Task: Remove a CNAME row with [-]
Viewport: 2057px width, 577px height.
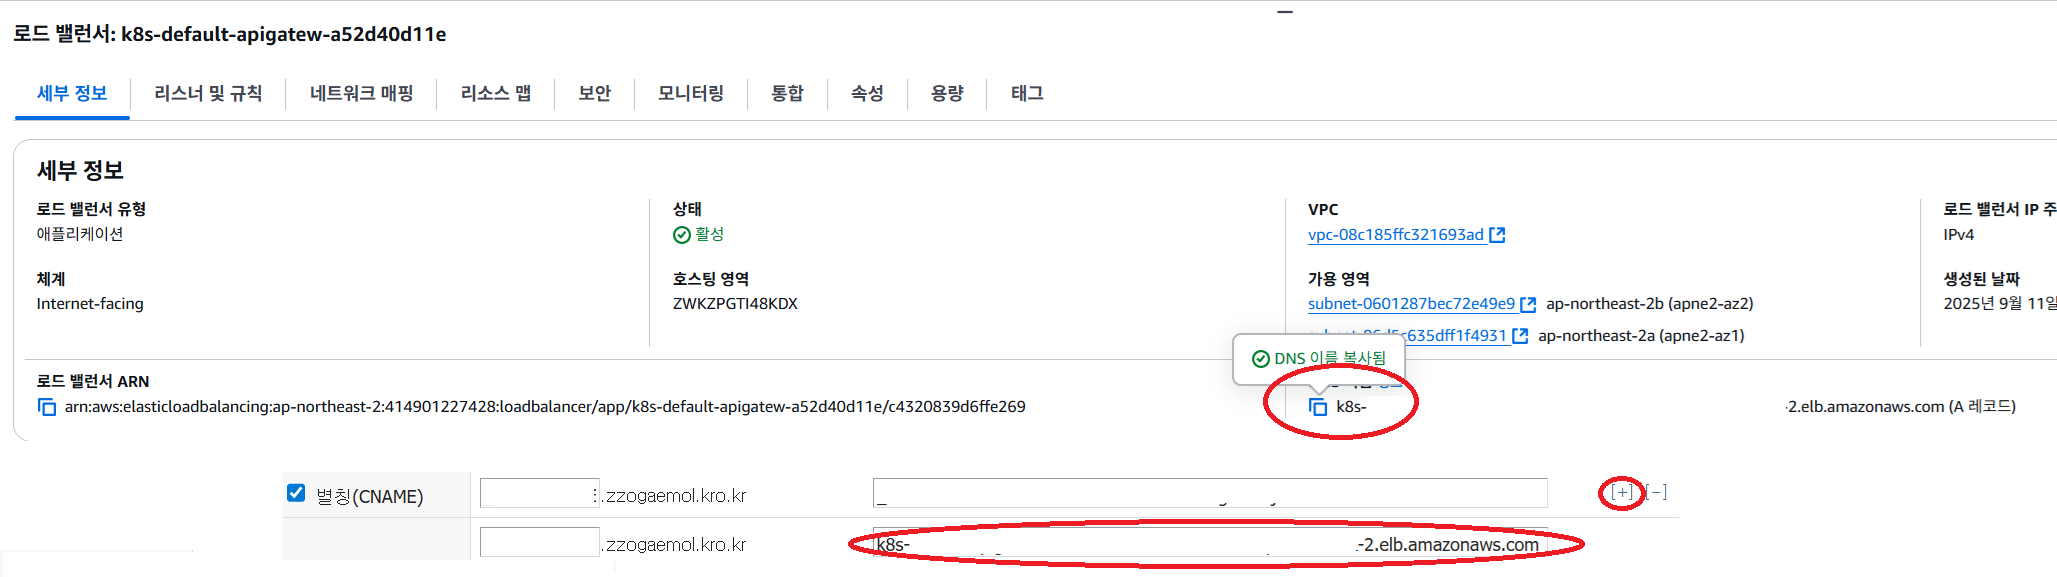Action: pyautogui.click(x=1657, y=492)
